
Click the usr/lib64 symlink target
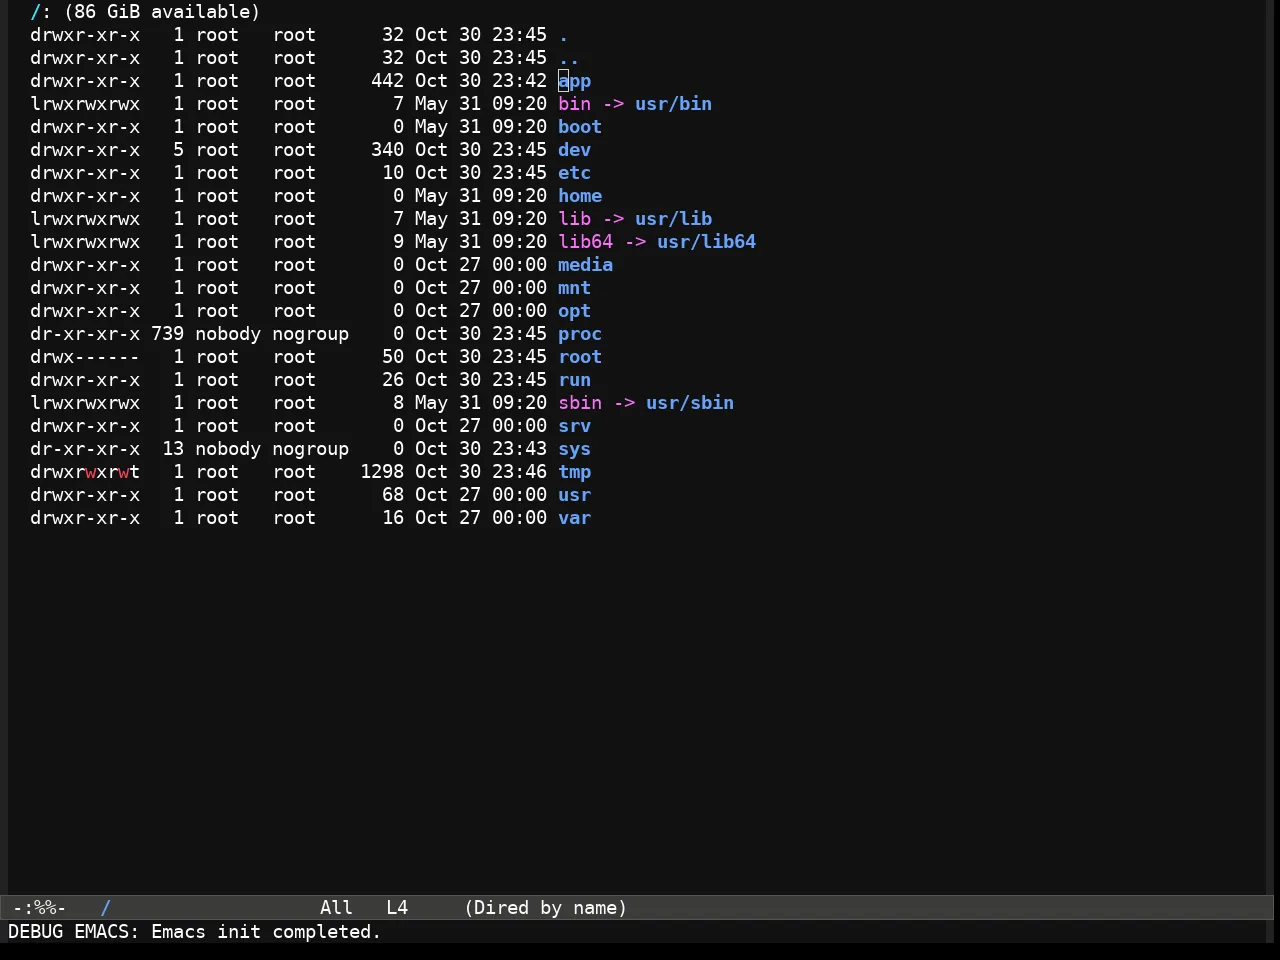[x=707, y=242]
